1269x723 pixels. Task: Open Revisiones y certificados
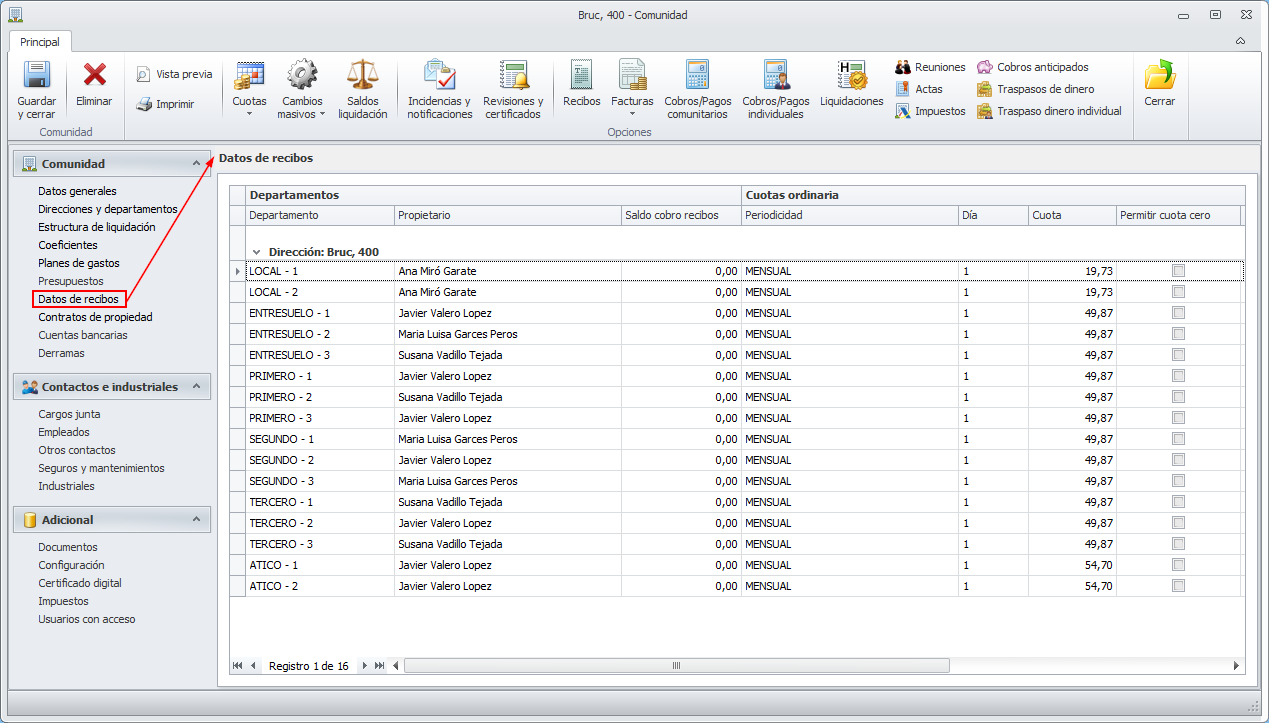513,76
